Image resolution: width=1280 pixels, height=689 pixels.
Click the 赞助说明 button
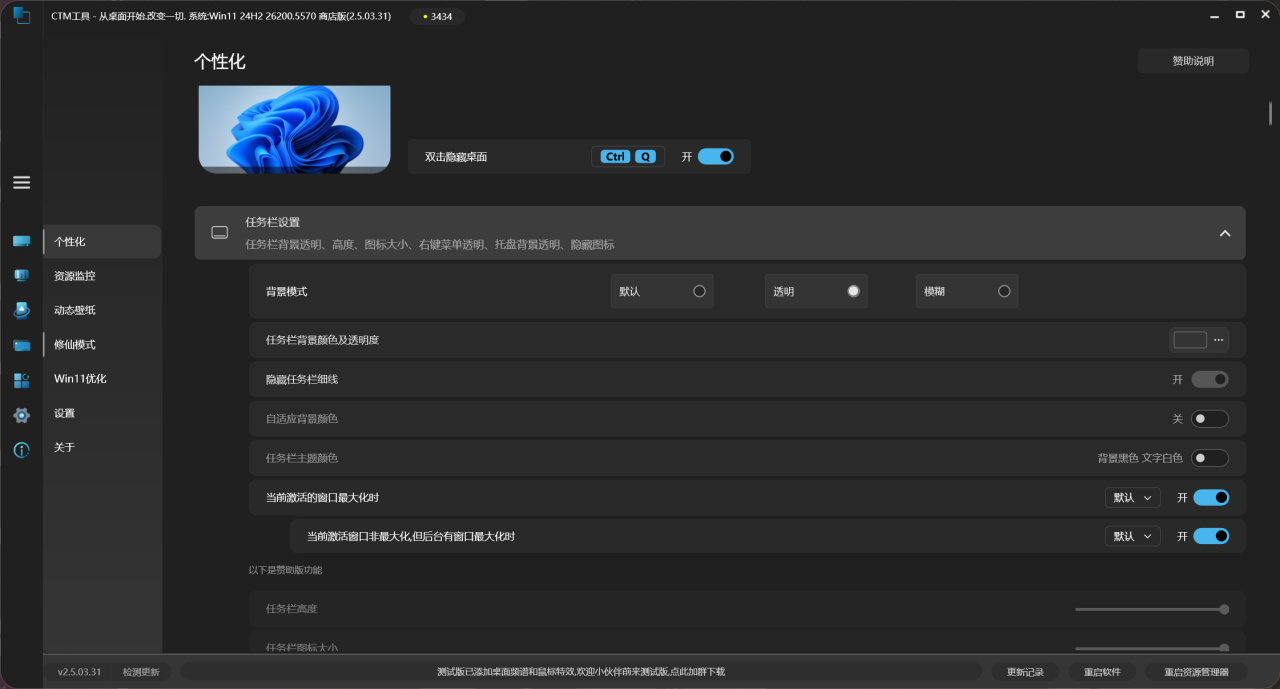click(x=1193, y=61)
